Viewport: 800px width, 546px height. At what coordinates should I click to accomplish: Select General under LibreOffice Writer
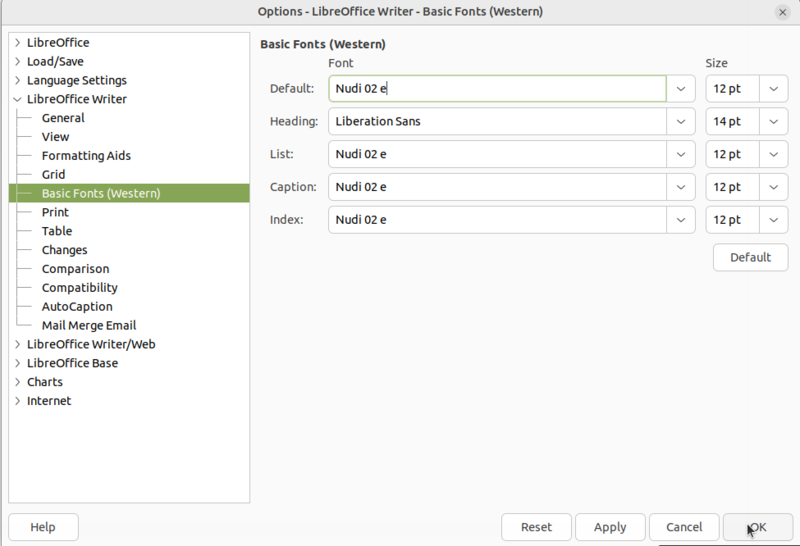63,118
